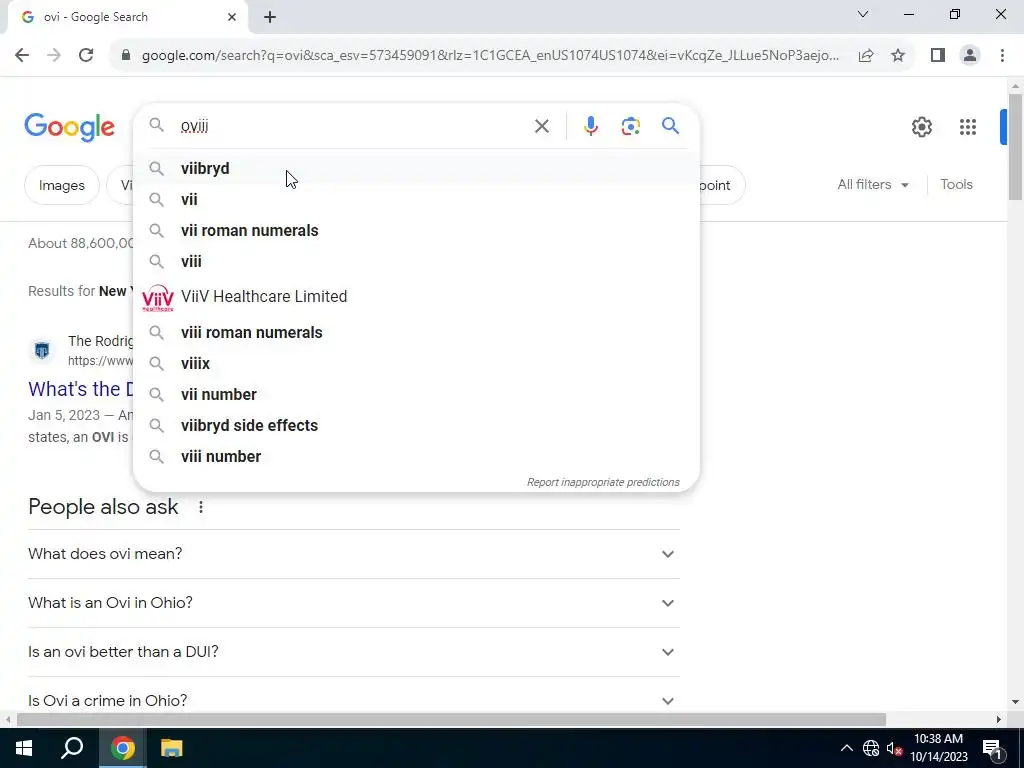
Task: Open taskbar clock showing 10:38 AM
Action: click(x=938, y=748)
